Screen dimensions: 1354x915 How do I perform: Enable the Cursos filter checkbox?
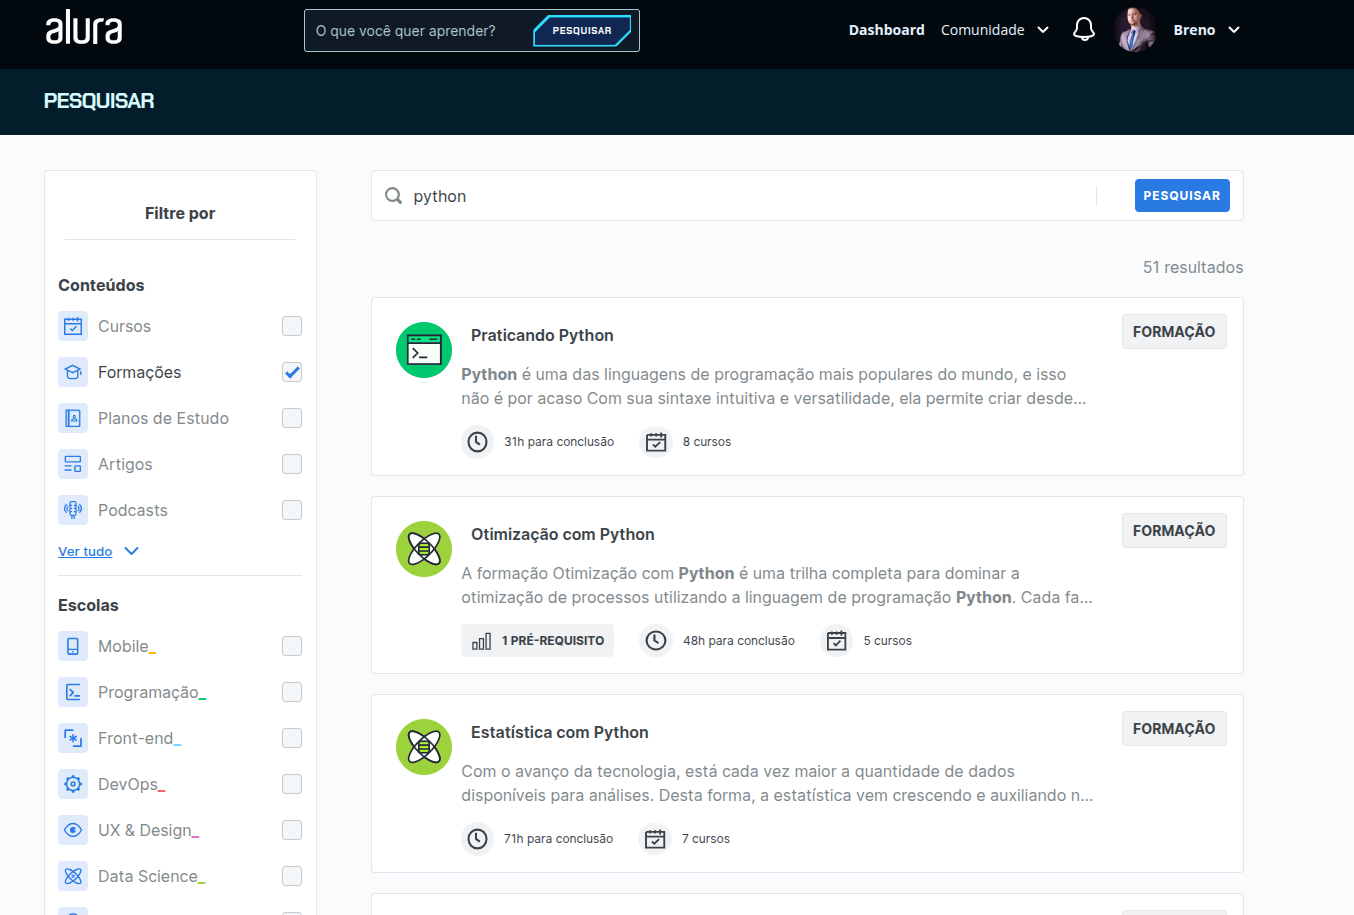coord(292,326)
